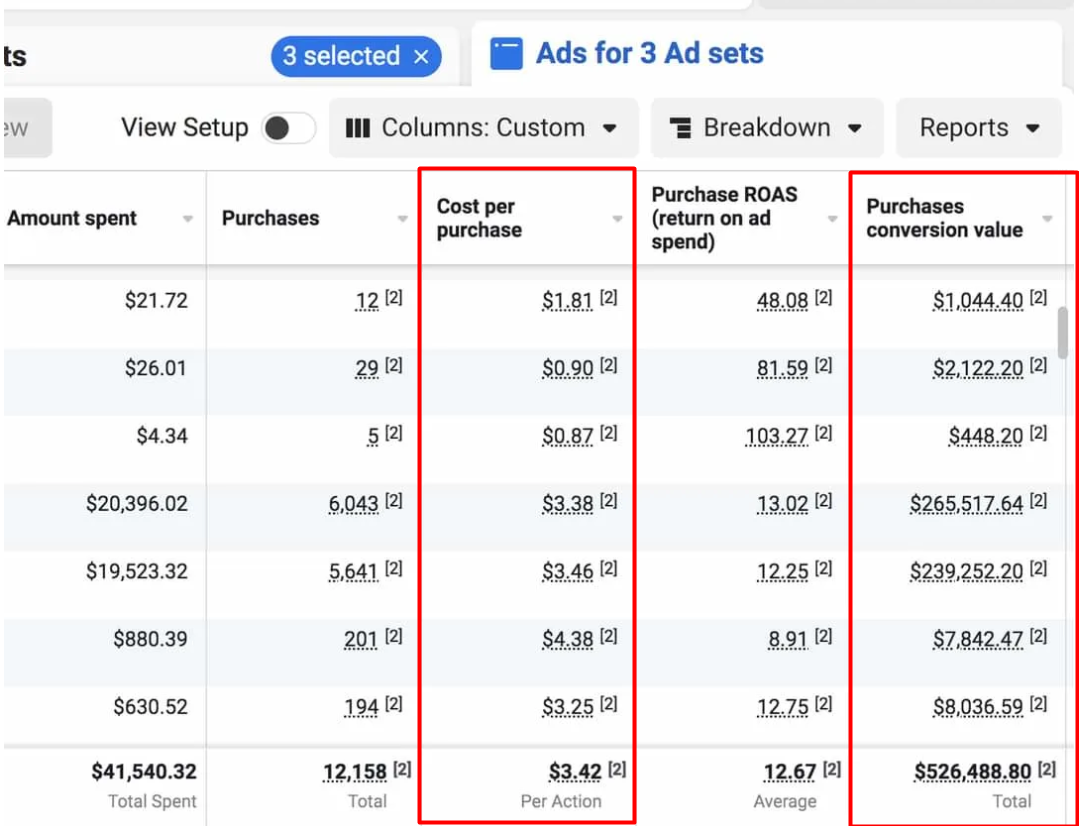The image size is (1079, 826).
Task: Click the 6,043 purchases value link
Action: 353,504
